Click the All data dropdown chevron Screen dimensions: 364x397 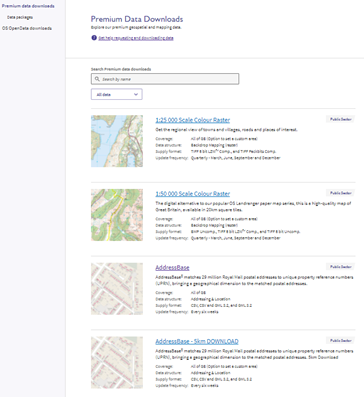(x=136, y=94)
